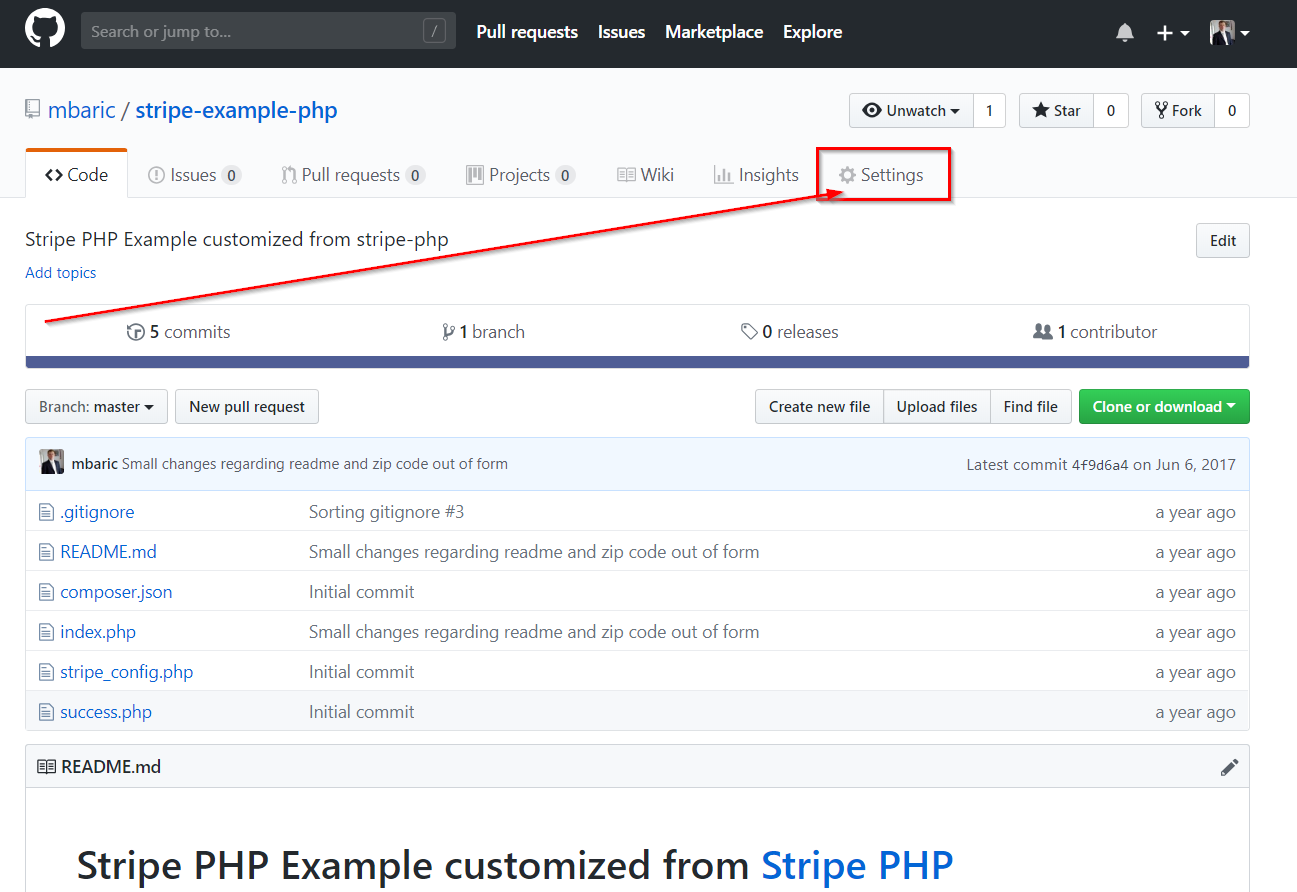The image size is (1297, 892).
Task: Click the repository book icon beside mbaric
Action: [33, 110]
